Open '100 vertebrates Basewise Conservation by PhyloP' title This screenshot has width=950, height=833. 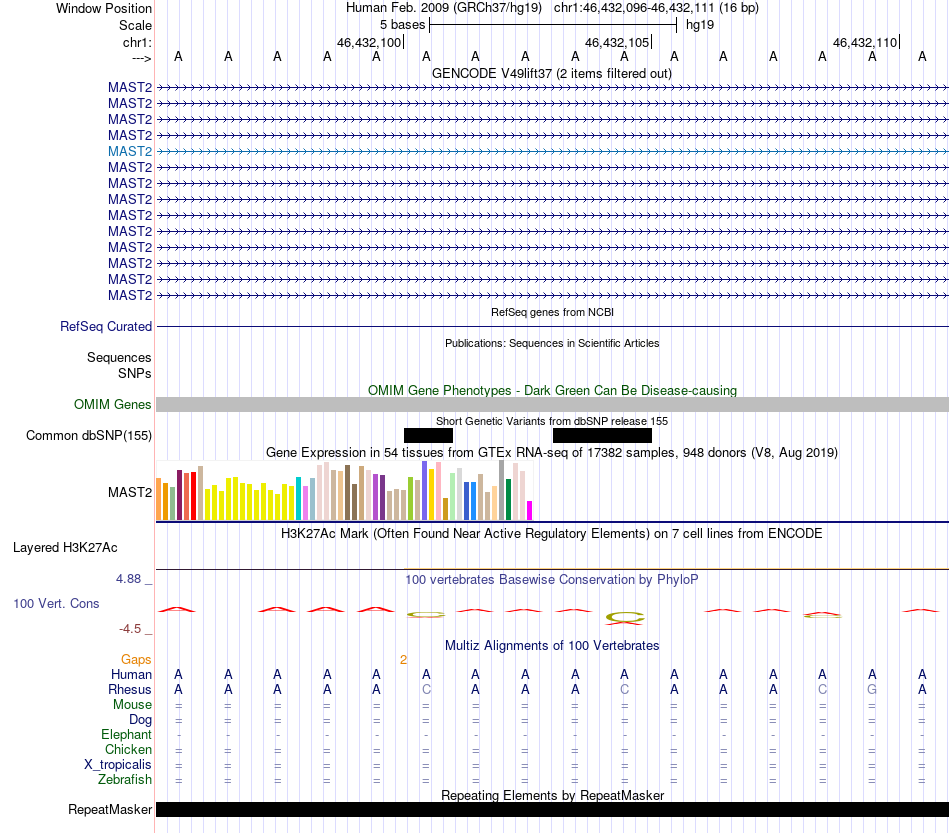click(x=552, y=580)
